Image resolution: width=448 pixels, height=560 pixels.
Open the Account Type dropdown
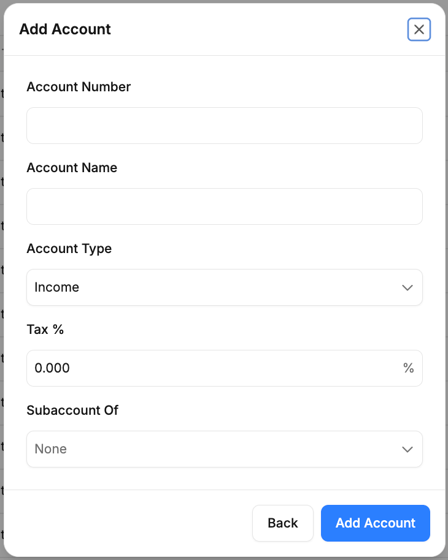coord(224,288)
